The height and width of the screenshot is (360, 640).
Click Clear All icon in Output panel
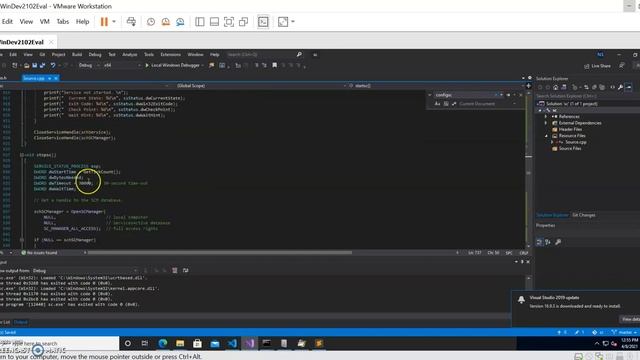(x=175, y=271)
